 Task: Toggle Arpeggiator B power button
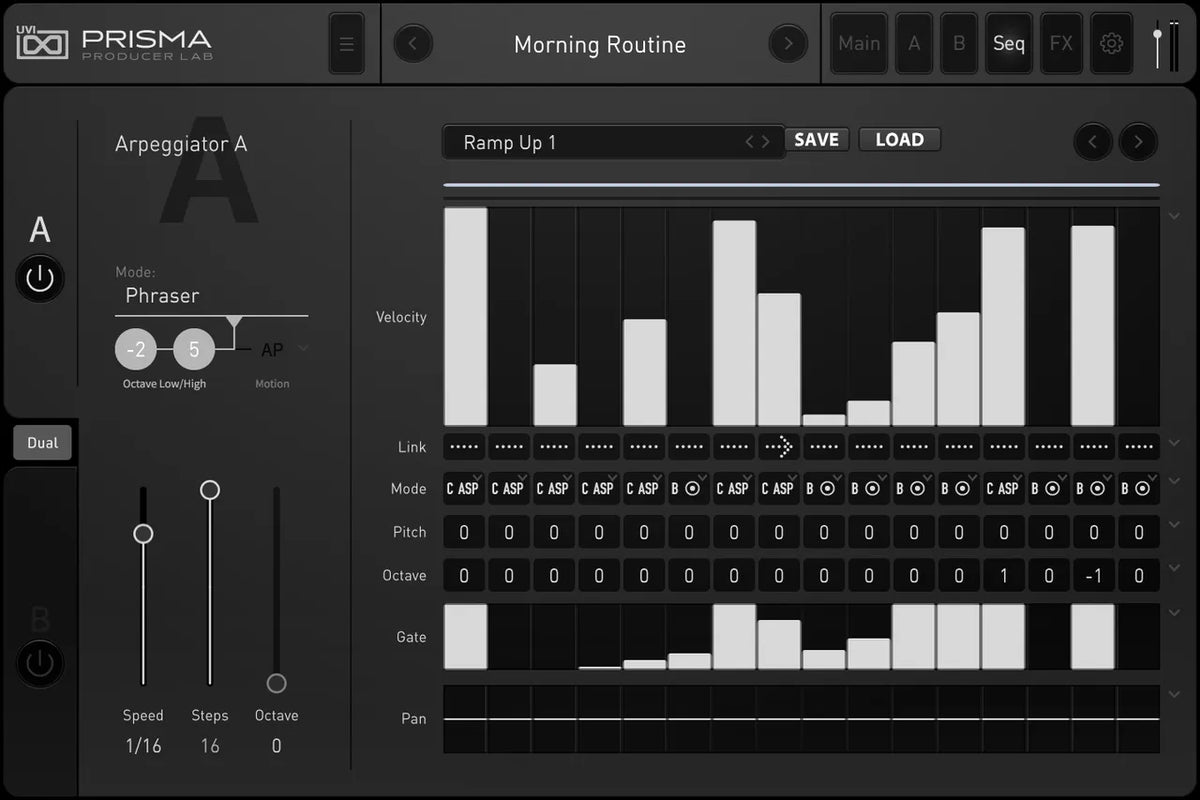[x=40, y=664]
